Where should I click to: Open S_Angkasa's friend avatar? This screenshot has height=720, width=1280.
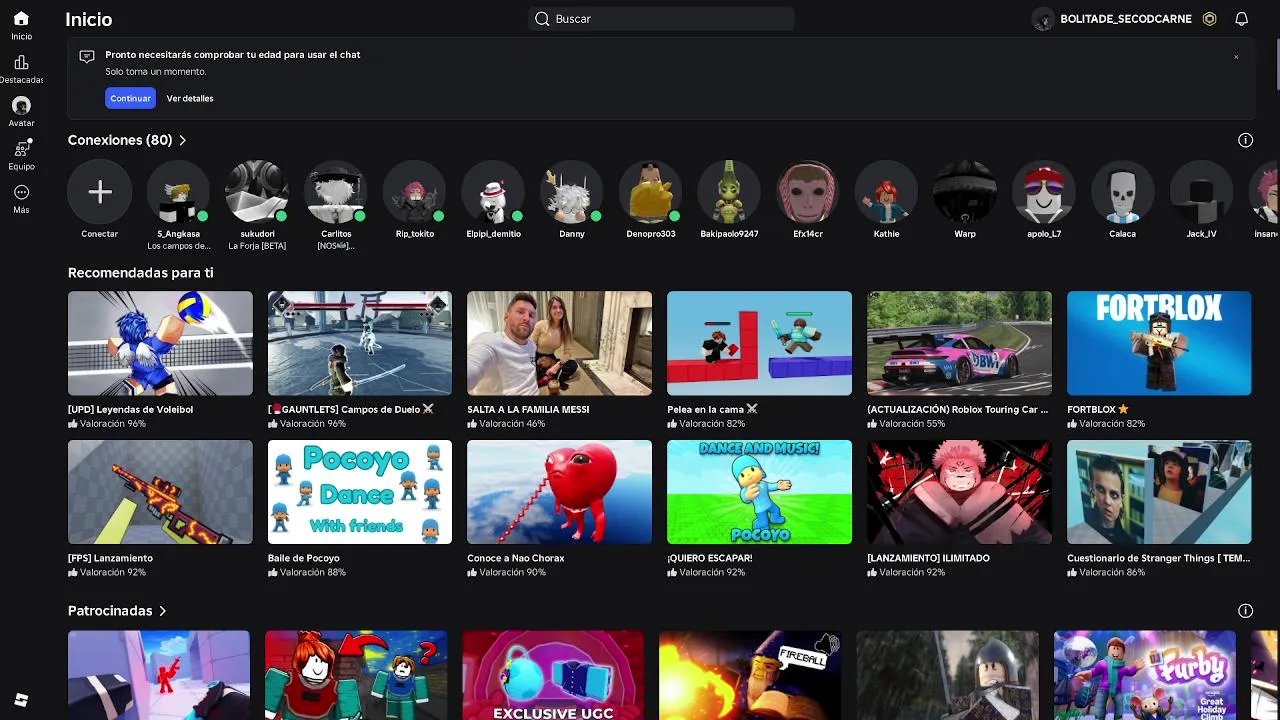pyautogui.click(x=178, y=192)
